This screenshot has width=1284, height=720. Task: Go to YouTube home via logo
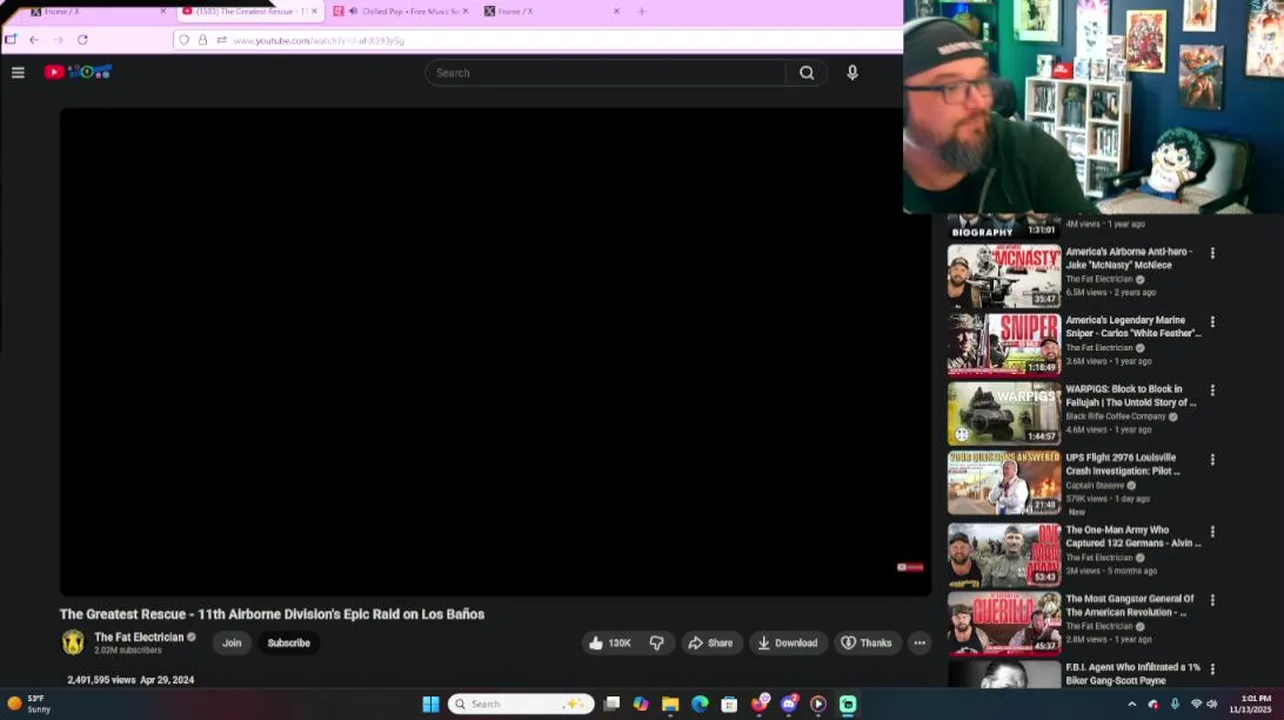coord(77,72)
